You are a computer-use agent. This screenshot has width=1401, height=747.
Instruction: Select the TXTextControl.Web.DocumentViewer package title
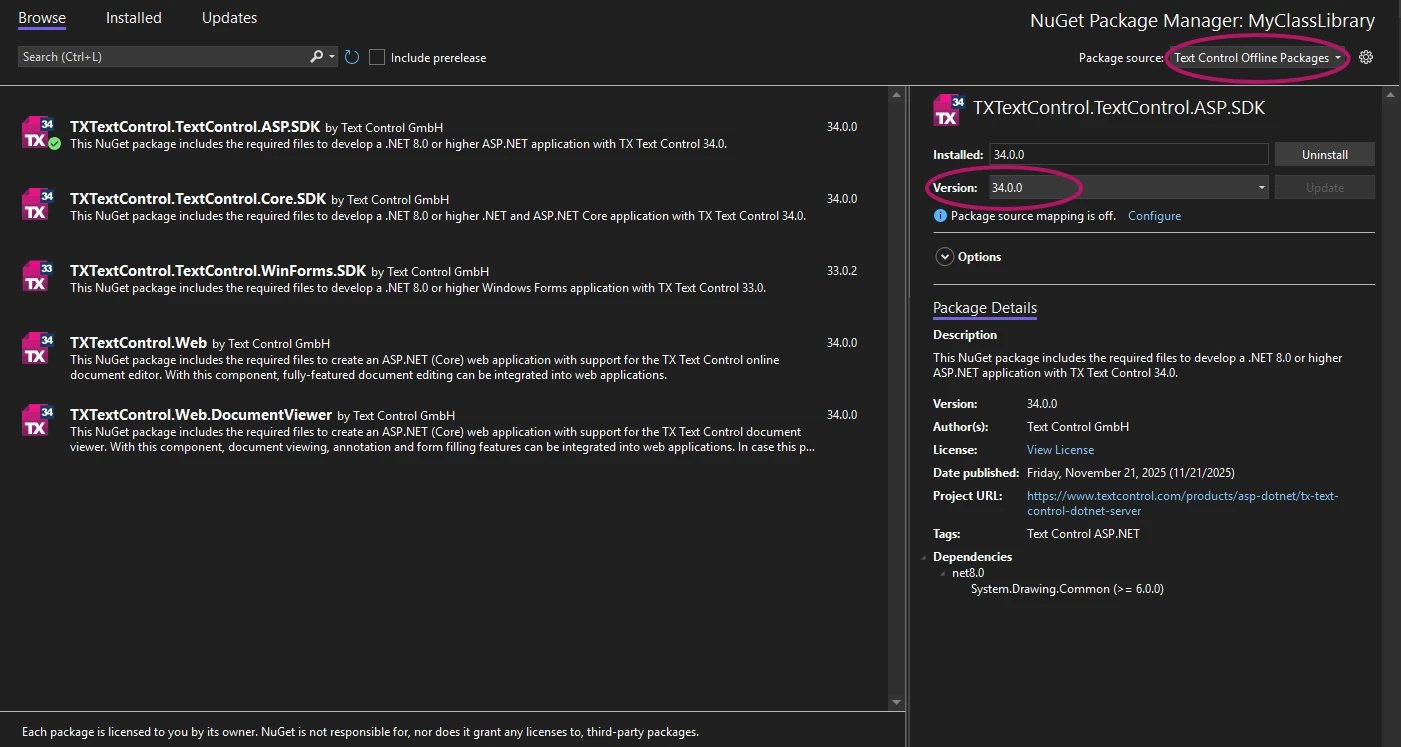click(x=201, y=415)
